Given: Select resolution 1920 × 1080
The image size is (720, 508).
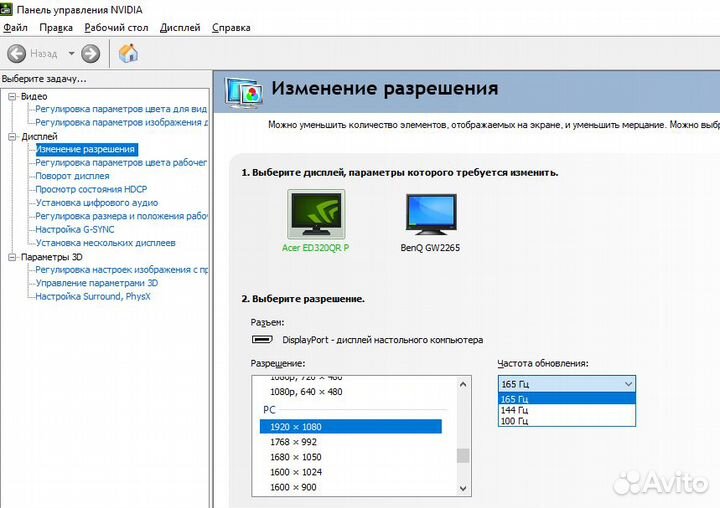Looking at the screenshot, I should (351, 427).
